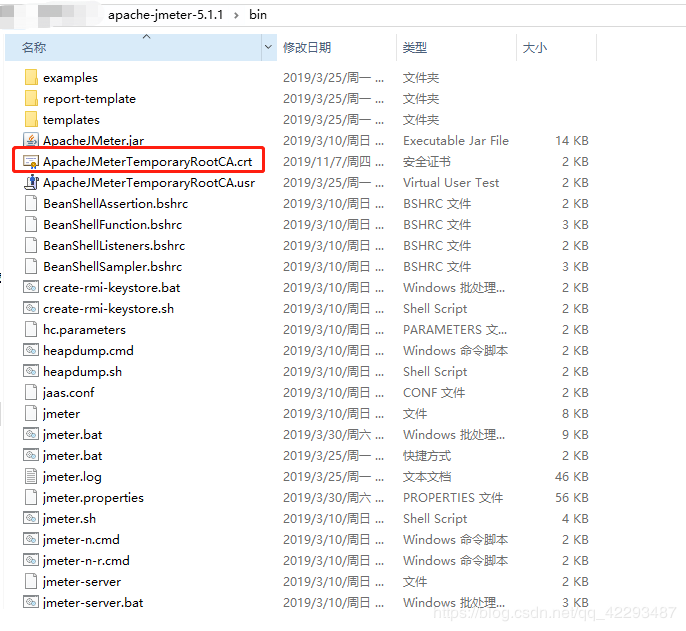The width and height of the screenshot is (686, 631).
Task: Click the hc.parameters file icon
Action: 31,330
